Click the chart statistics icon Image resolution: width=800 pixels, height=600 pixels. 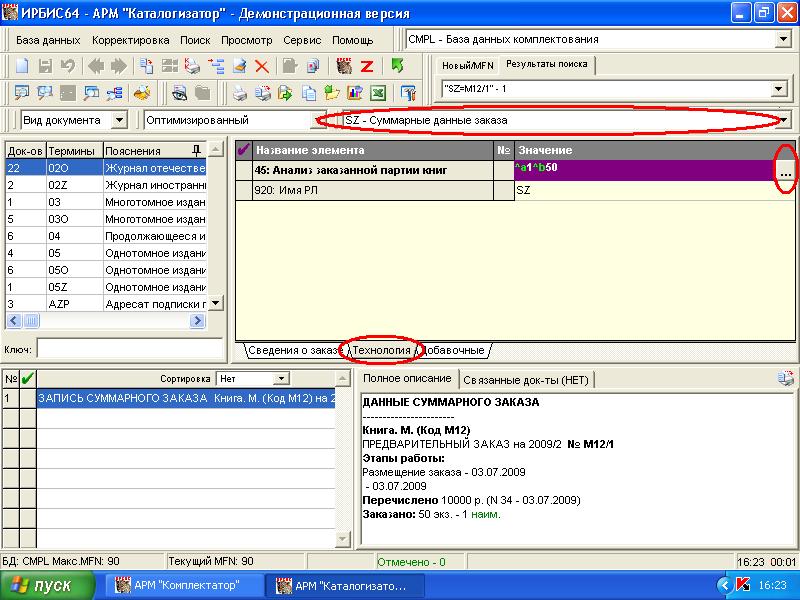click(x=354, y=93)
